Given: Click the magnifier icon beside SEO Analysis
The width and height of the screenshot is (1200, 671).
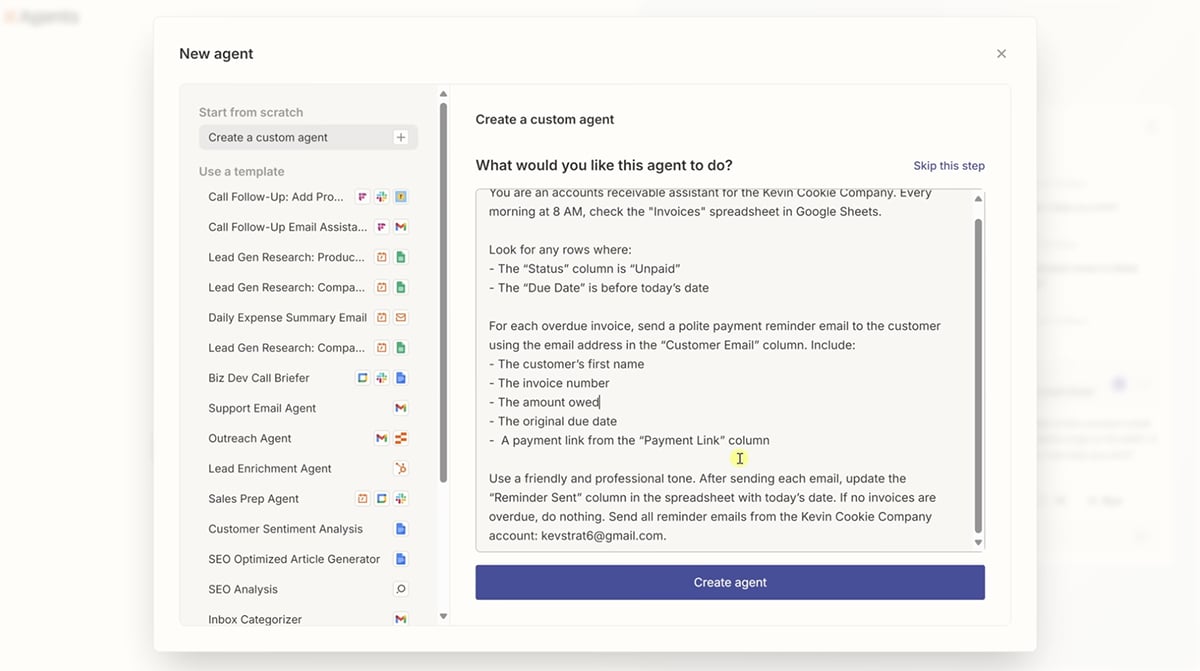Looking at the screenshot, I should tap(400, 589).
